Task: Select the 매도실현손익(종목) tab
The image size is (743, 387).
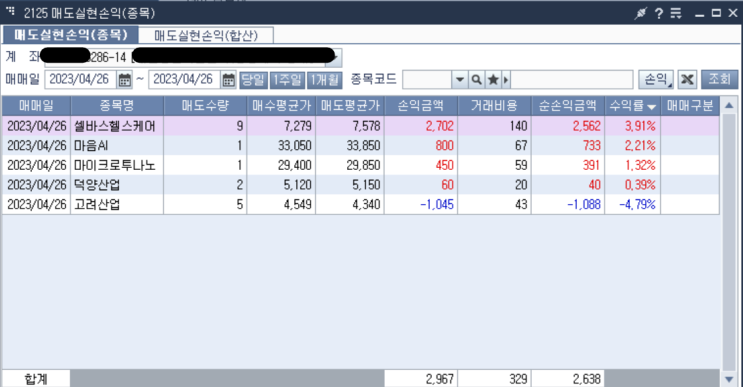Action: pos(71,35)
